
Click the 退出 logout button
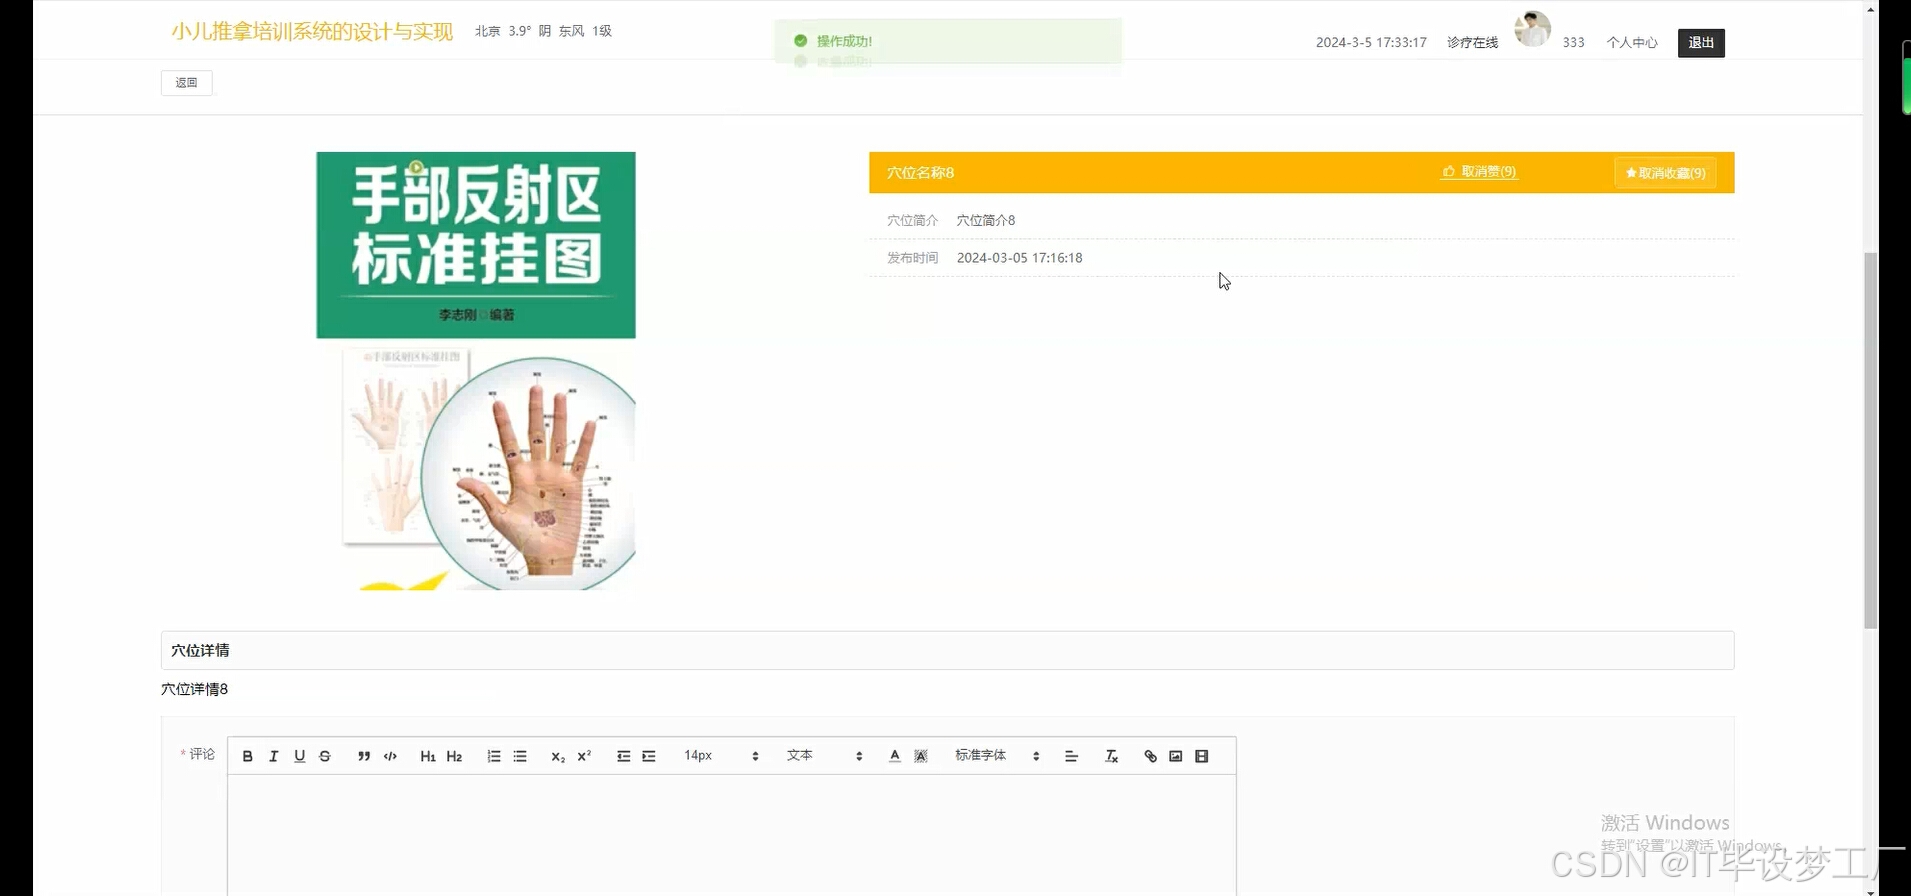point(1701,43)
